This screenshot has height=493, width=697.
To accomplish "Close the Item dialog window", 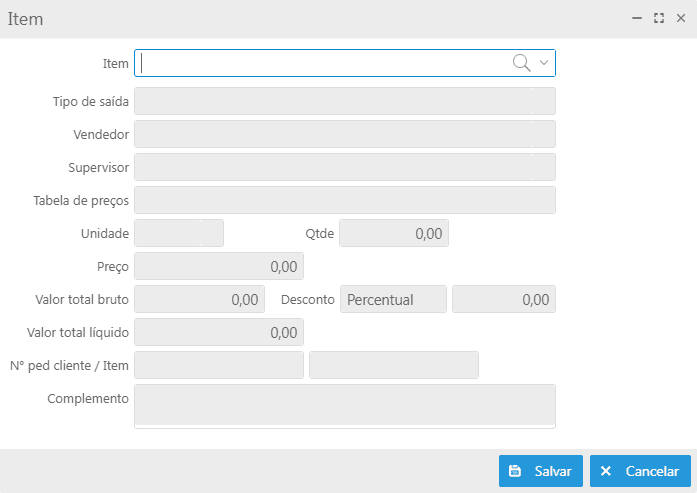I will coord(681,18).
